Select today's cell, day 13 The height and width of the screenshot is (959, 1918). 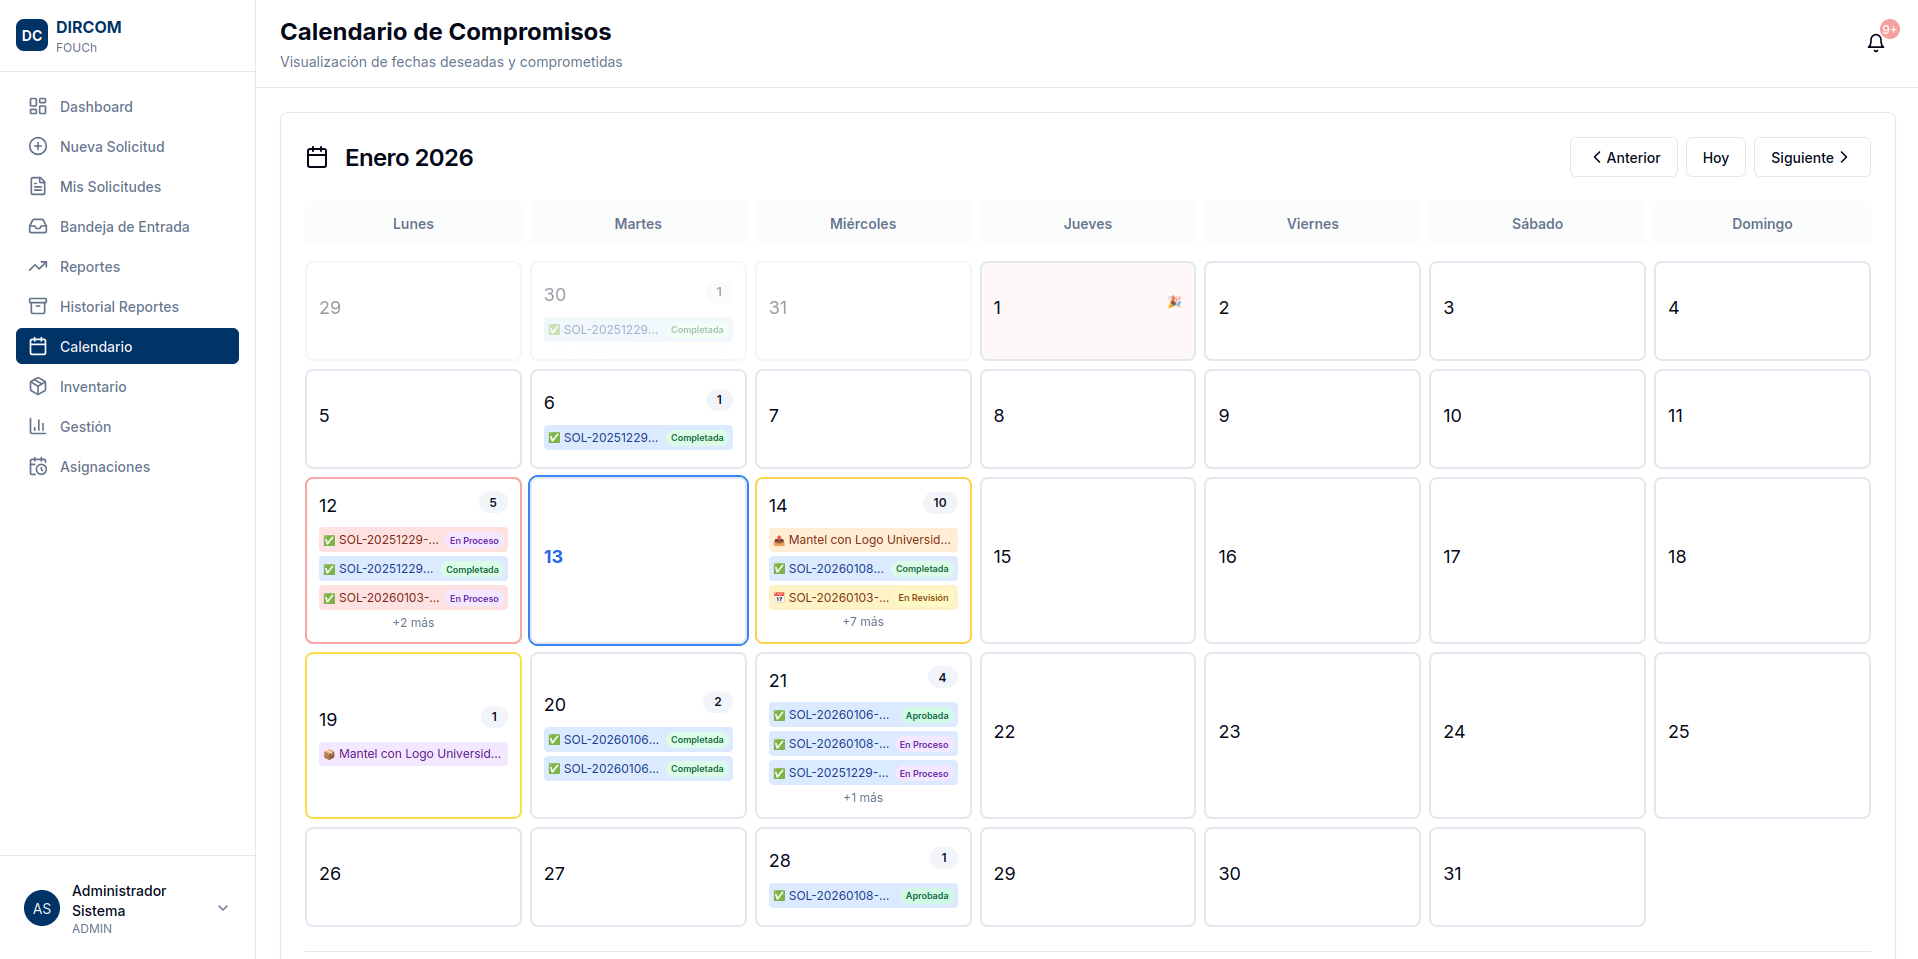(x=638, y=560)
